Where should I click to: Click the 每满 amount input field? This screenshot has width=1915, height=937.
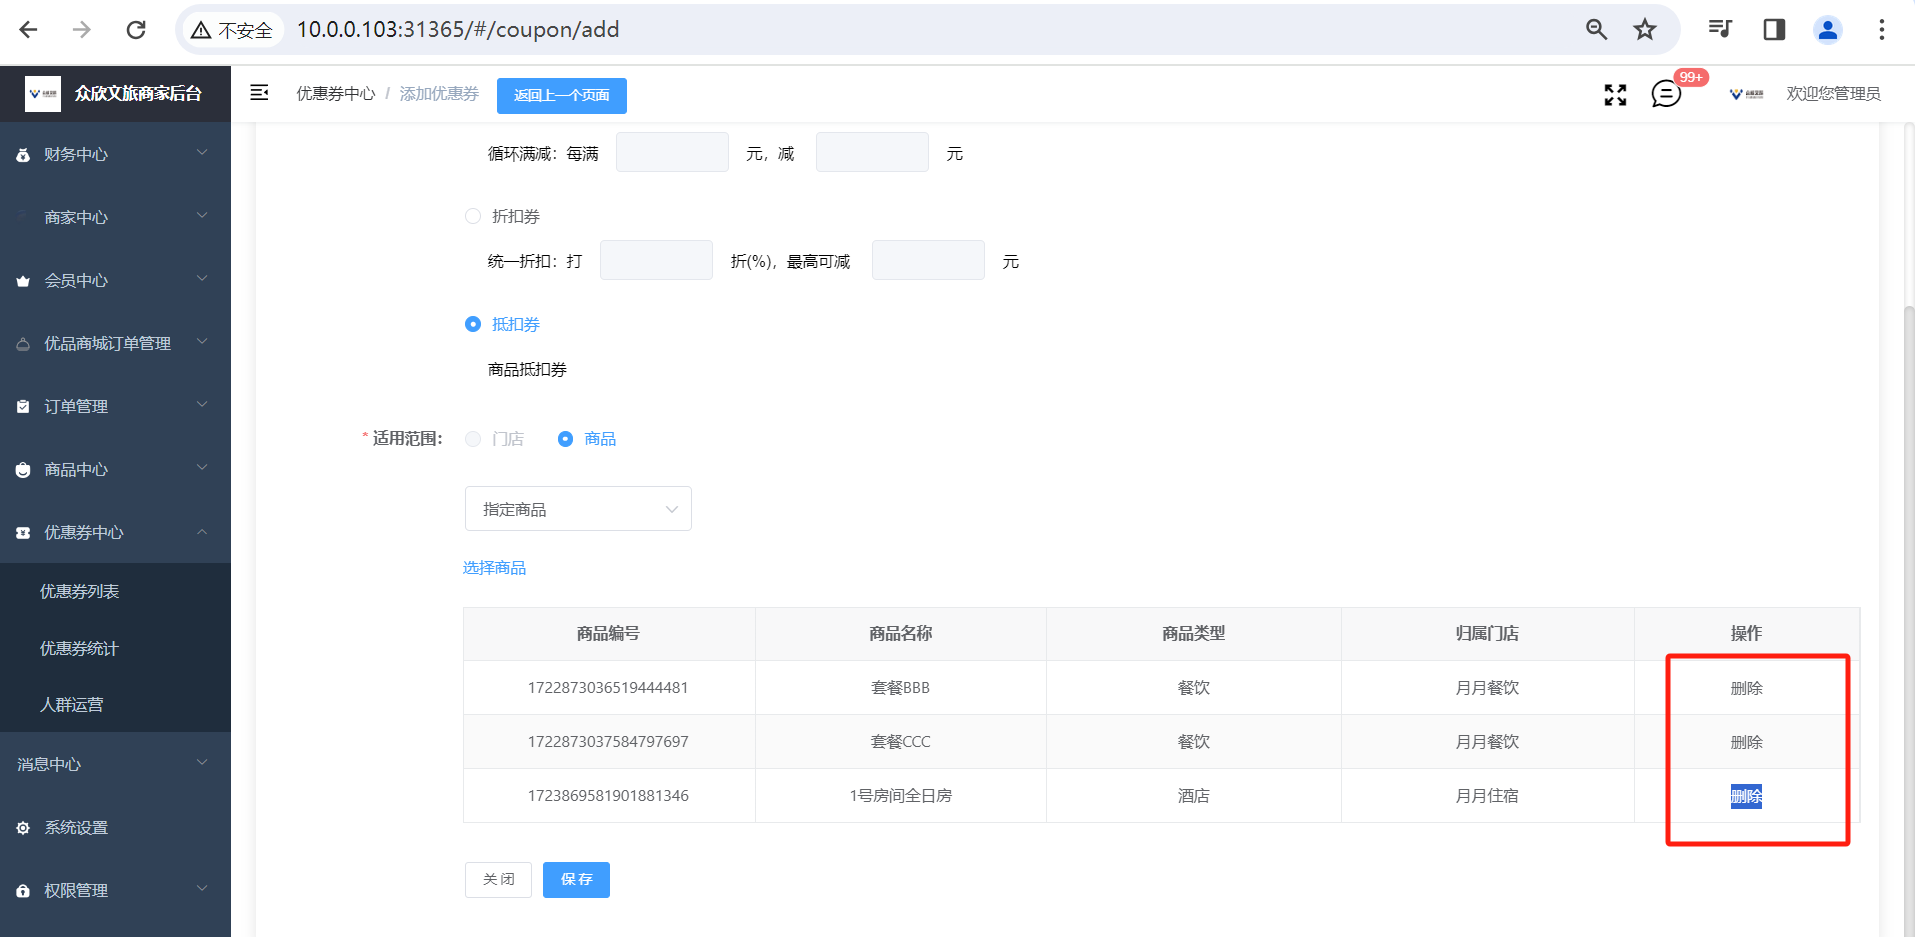(672, 152)
